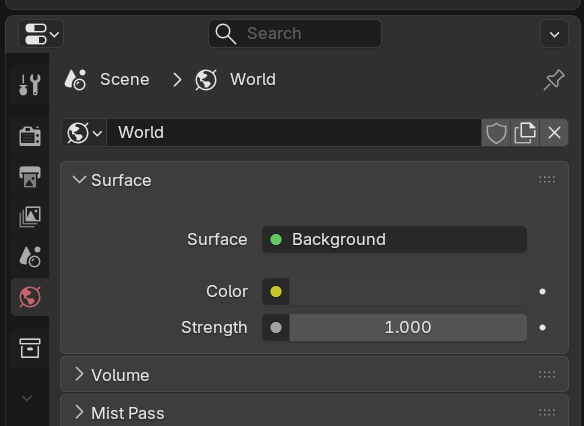Toggle the pin ID icon
Screen dimensions: 584x426
tap(554, 80)
